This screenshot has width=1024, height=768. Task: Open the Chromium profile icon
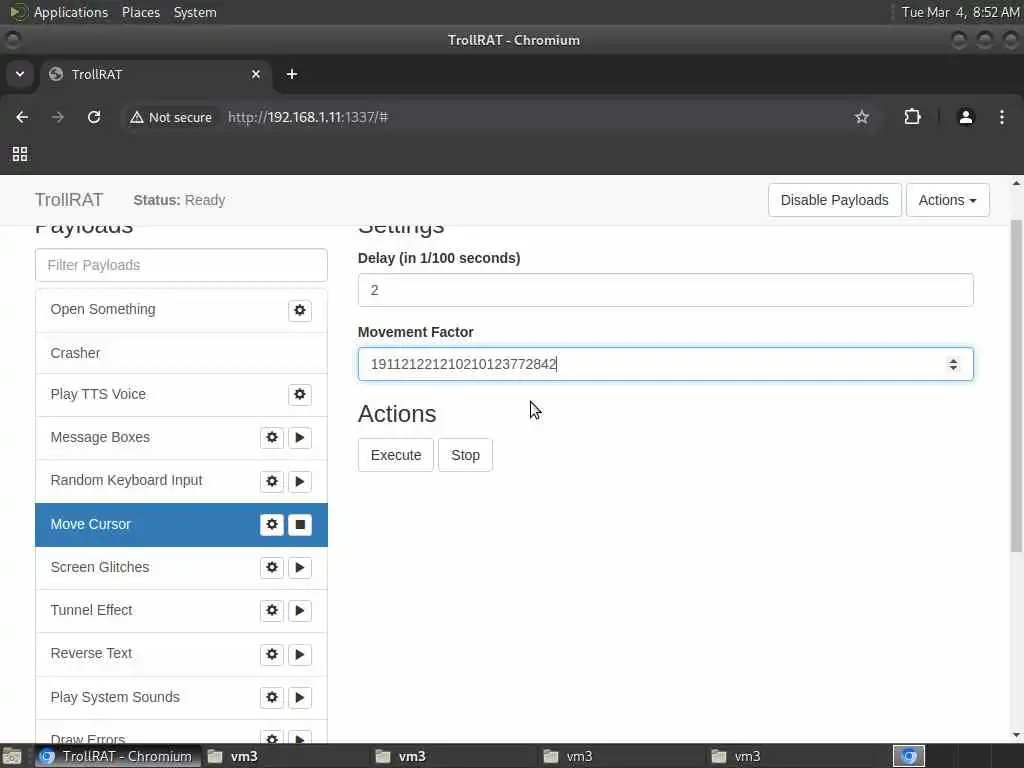click(966, 117)
